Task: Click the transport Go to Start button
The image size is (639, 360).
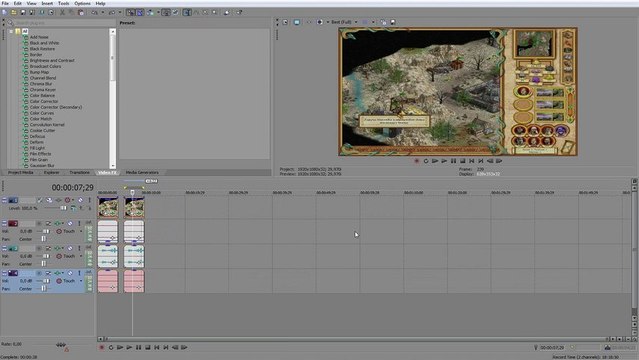Action: click(156, 347)
